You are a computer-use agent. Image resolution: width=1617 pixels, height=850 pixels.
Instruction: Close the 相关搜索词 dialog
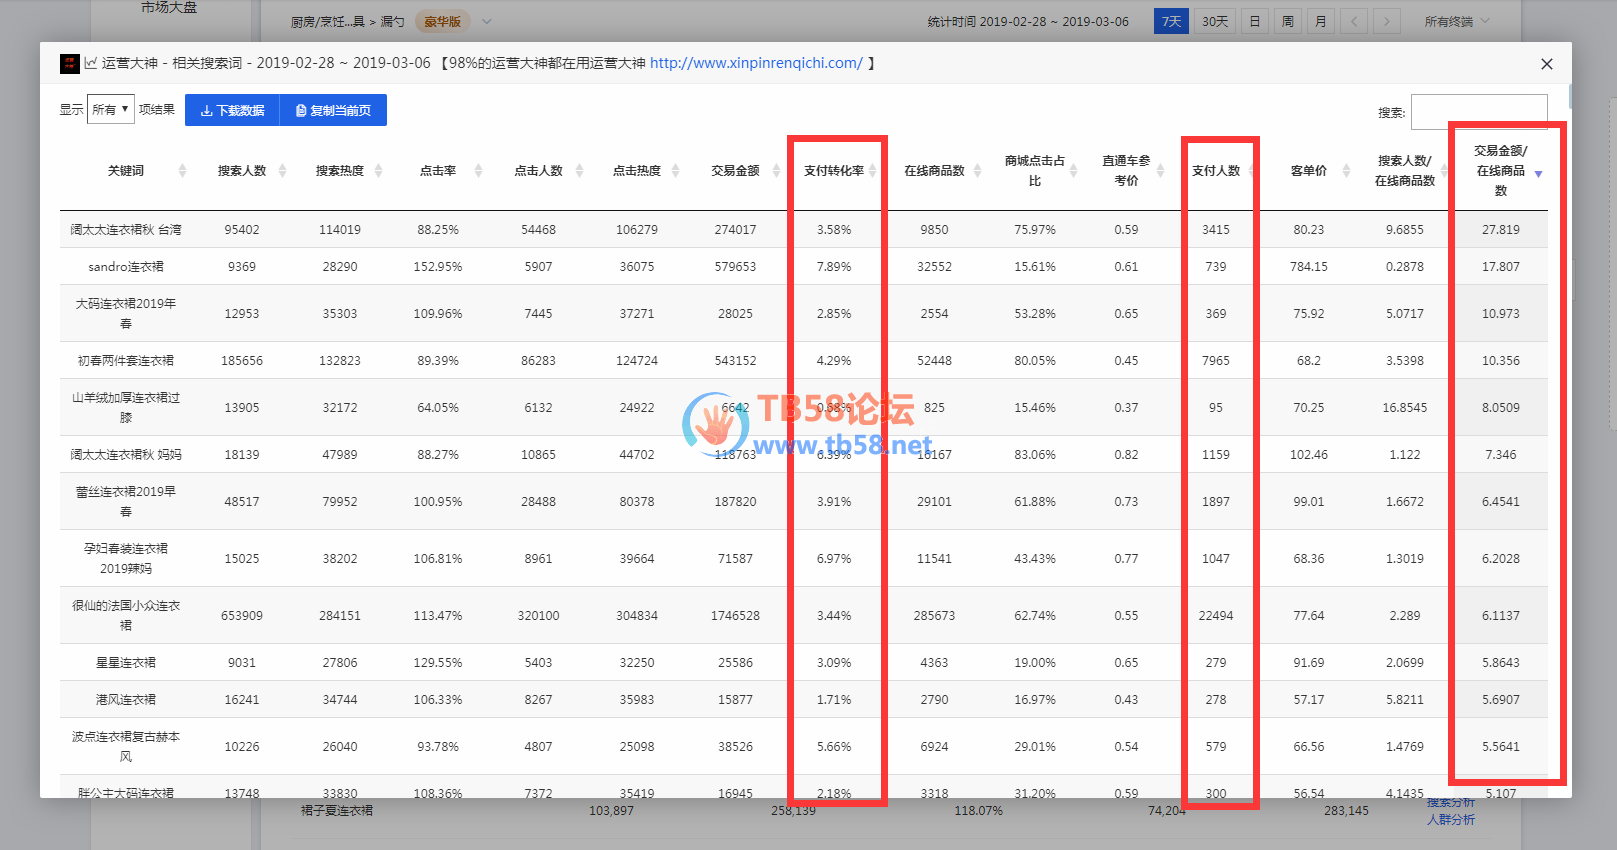coord(1546,64)
